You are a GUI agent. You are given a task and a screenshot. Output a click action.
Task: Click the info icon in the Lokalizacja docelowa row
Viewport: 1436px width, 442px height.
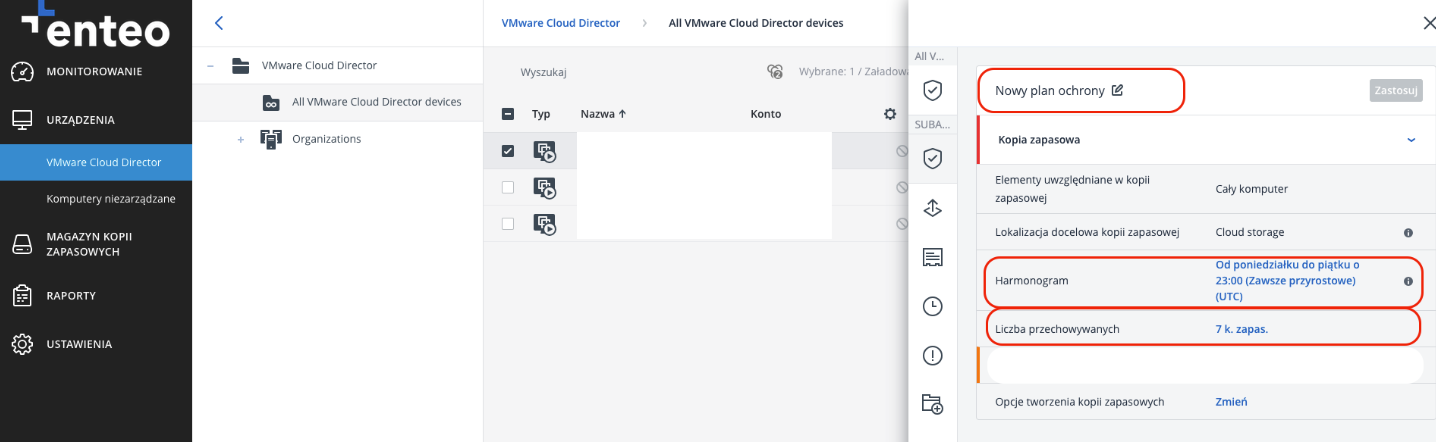pos(1408,233)
